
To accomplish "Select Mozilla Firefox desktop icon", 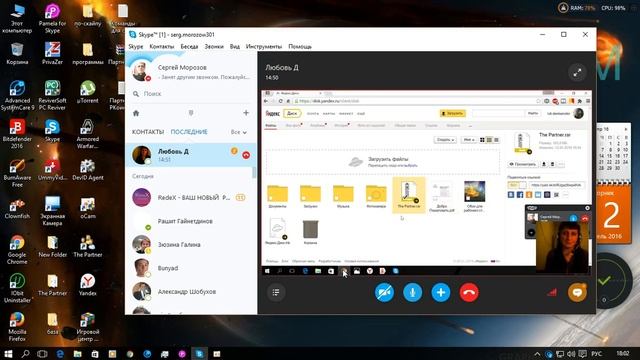I will (x=17, y=327).
